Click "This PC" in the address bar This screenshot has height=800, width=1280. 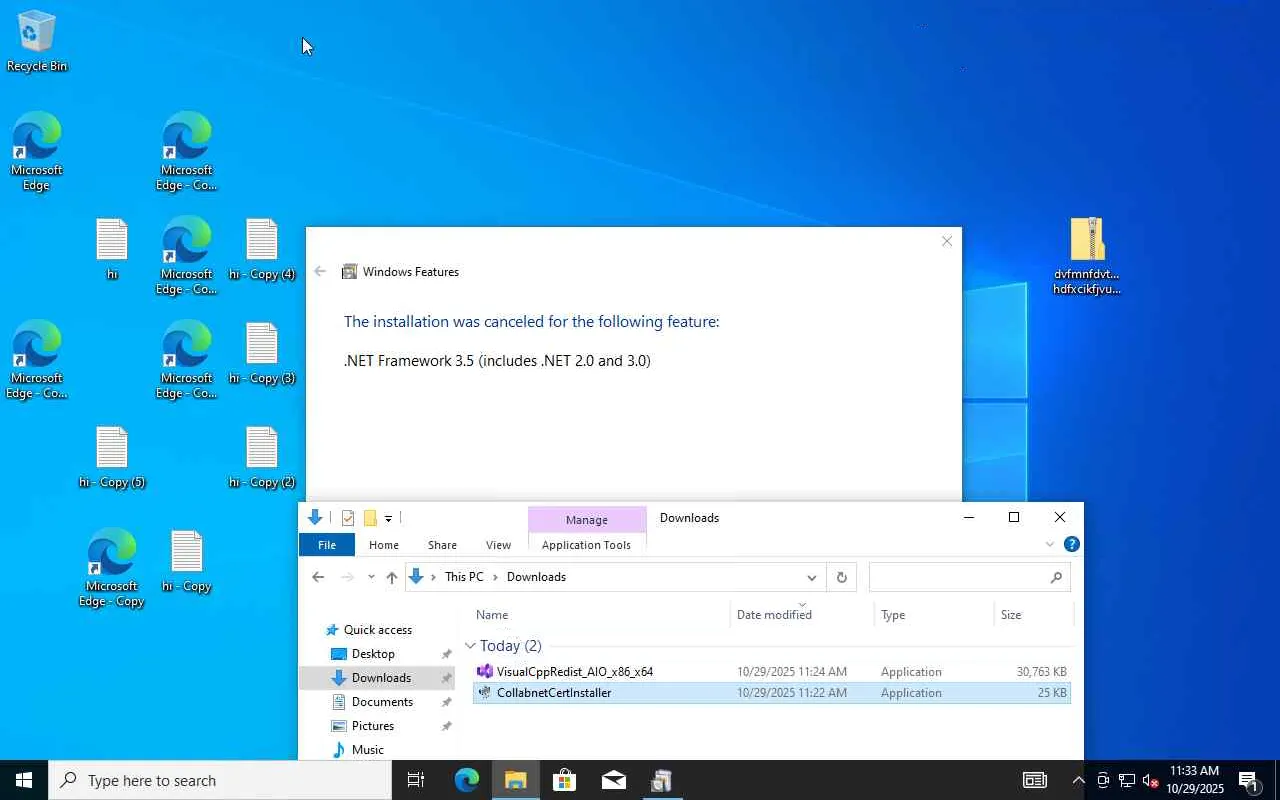click(x=464, y=577)
